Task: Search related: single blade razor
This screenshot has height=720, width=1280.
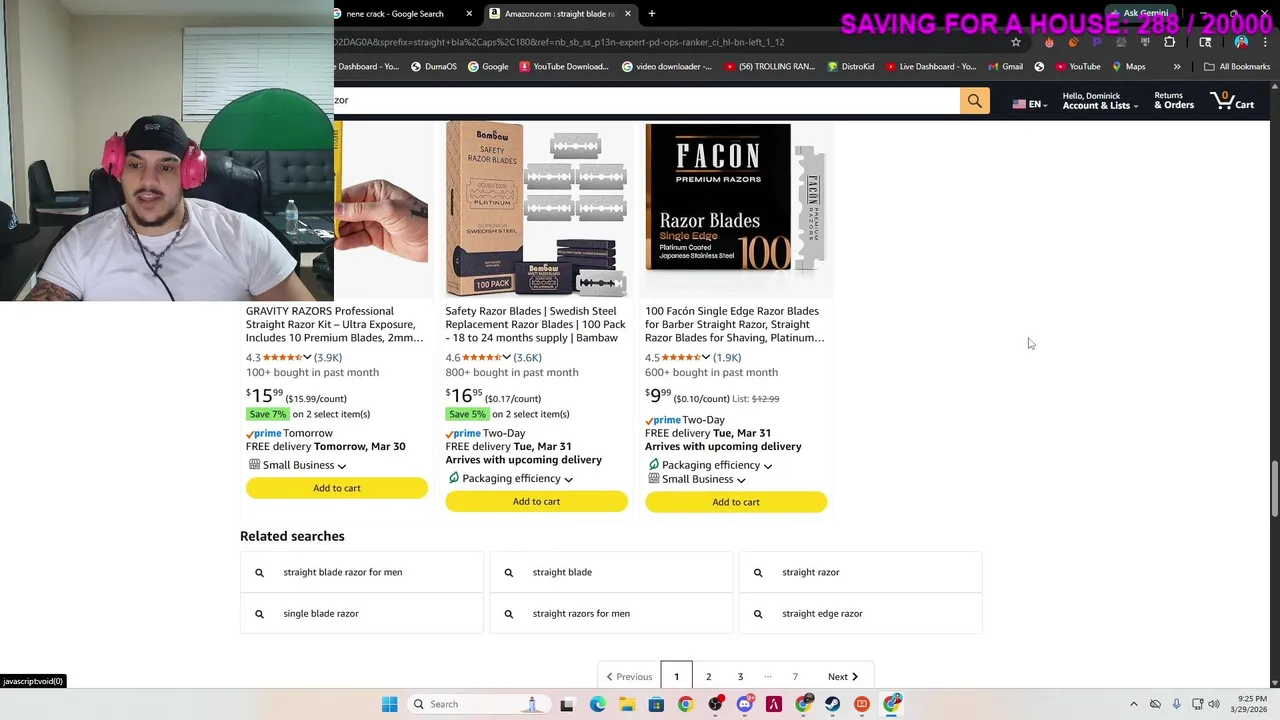Action: pos(362,614)
